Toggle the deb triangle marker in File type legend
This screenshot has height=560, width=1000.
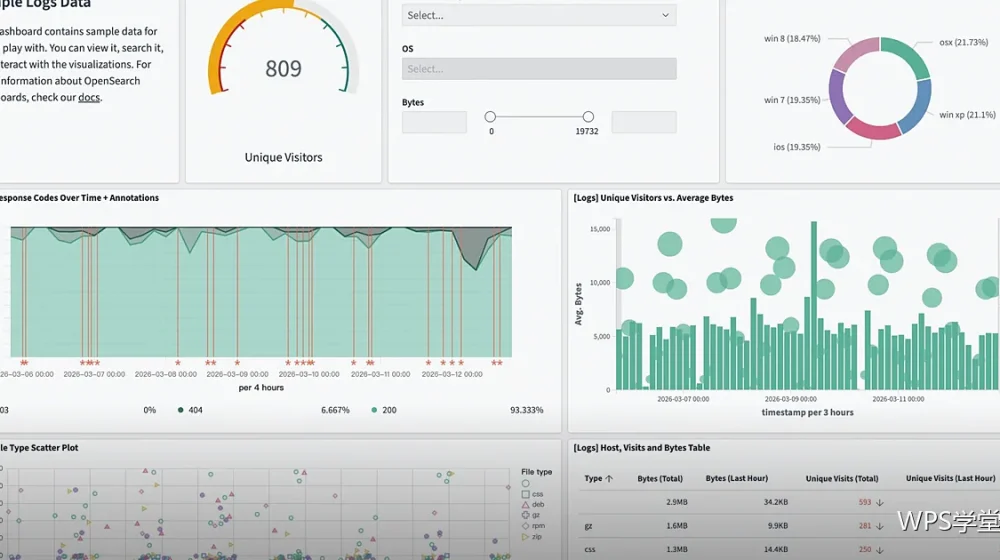(526, 505)
